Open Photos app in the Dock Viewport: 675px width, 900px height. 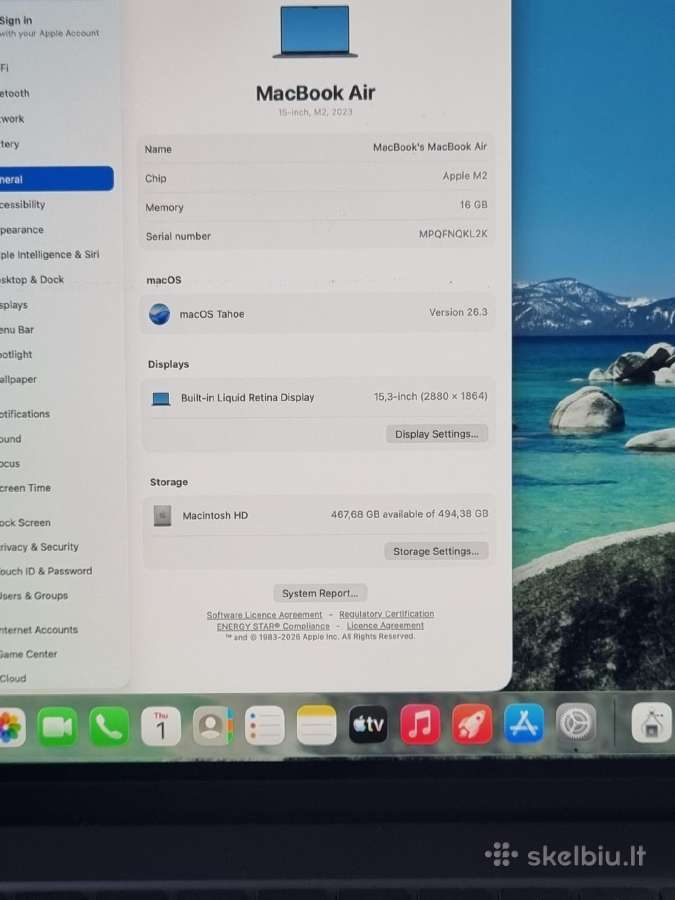pyautogui.click(x=11, y=727)
